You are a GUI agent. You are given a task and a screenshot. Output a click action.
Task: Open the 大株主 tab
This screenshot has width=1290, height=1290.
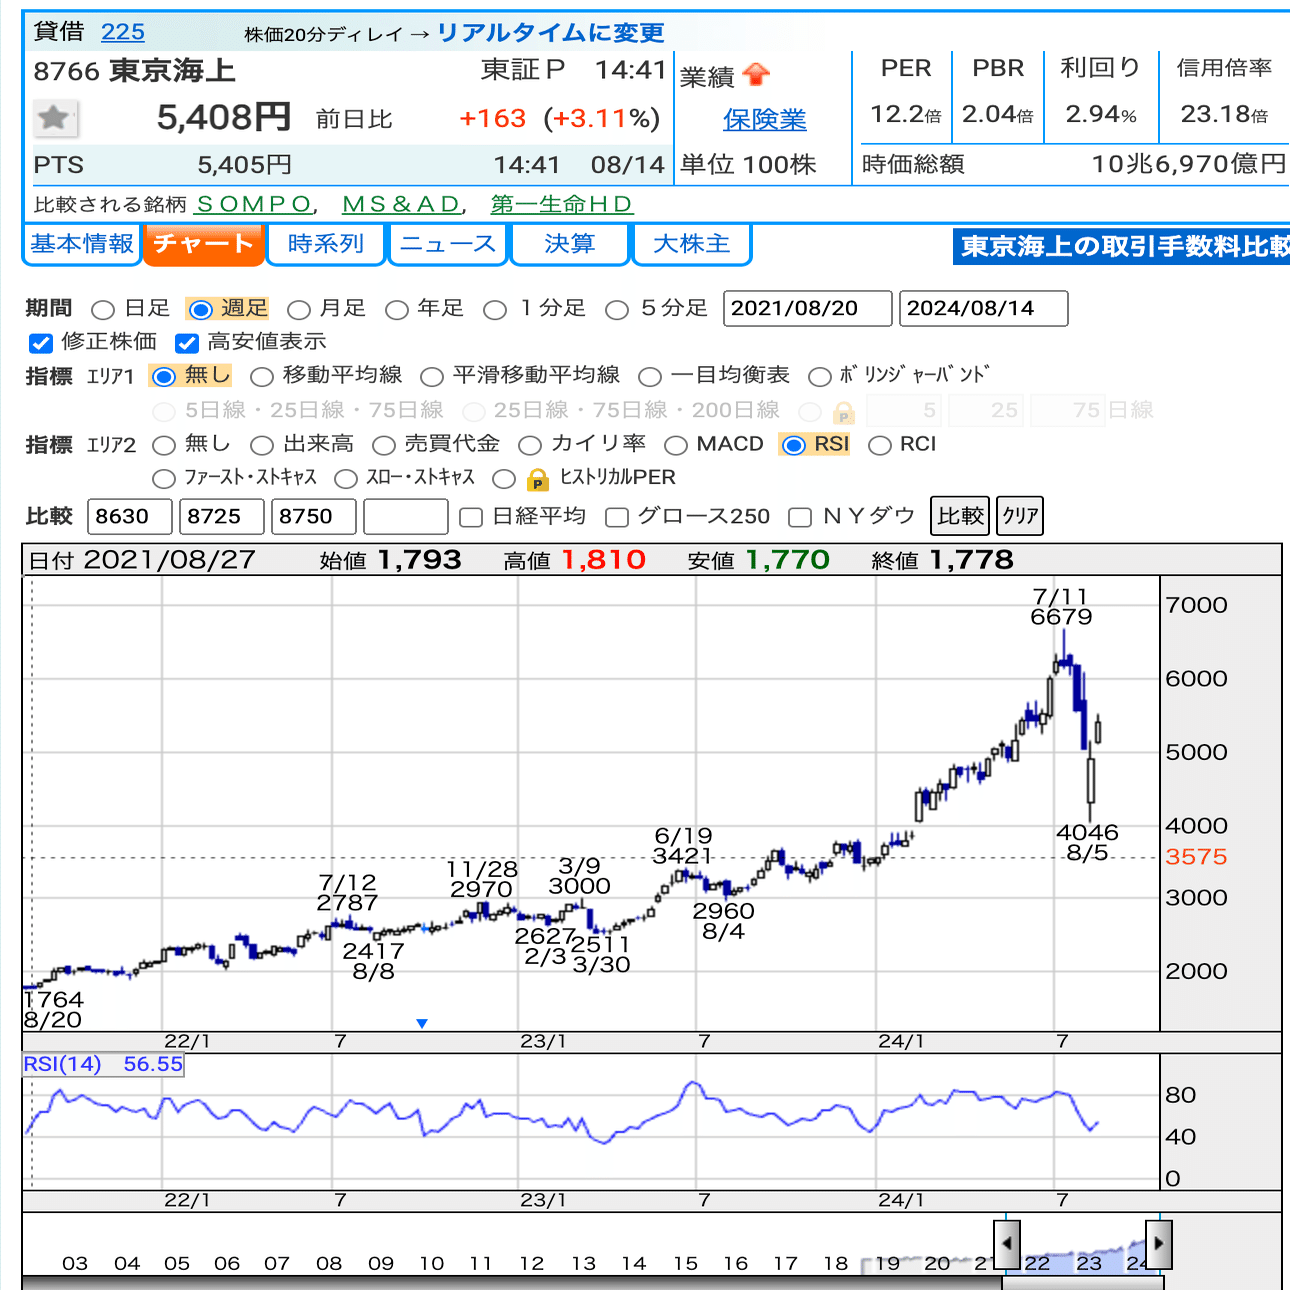(x=692, y=244)
